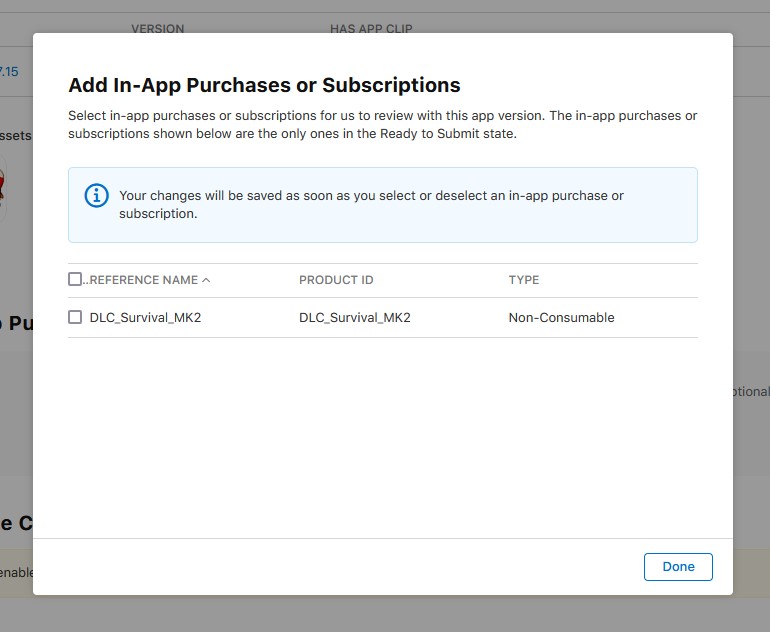Viewport: 770px width, 632px height.
Task: Check the DLC_Survival_MK2 row checkbox
Action: (75, 317)
